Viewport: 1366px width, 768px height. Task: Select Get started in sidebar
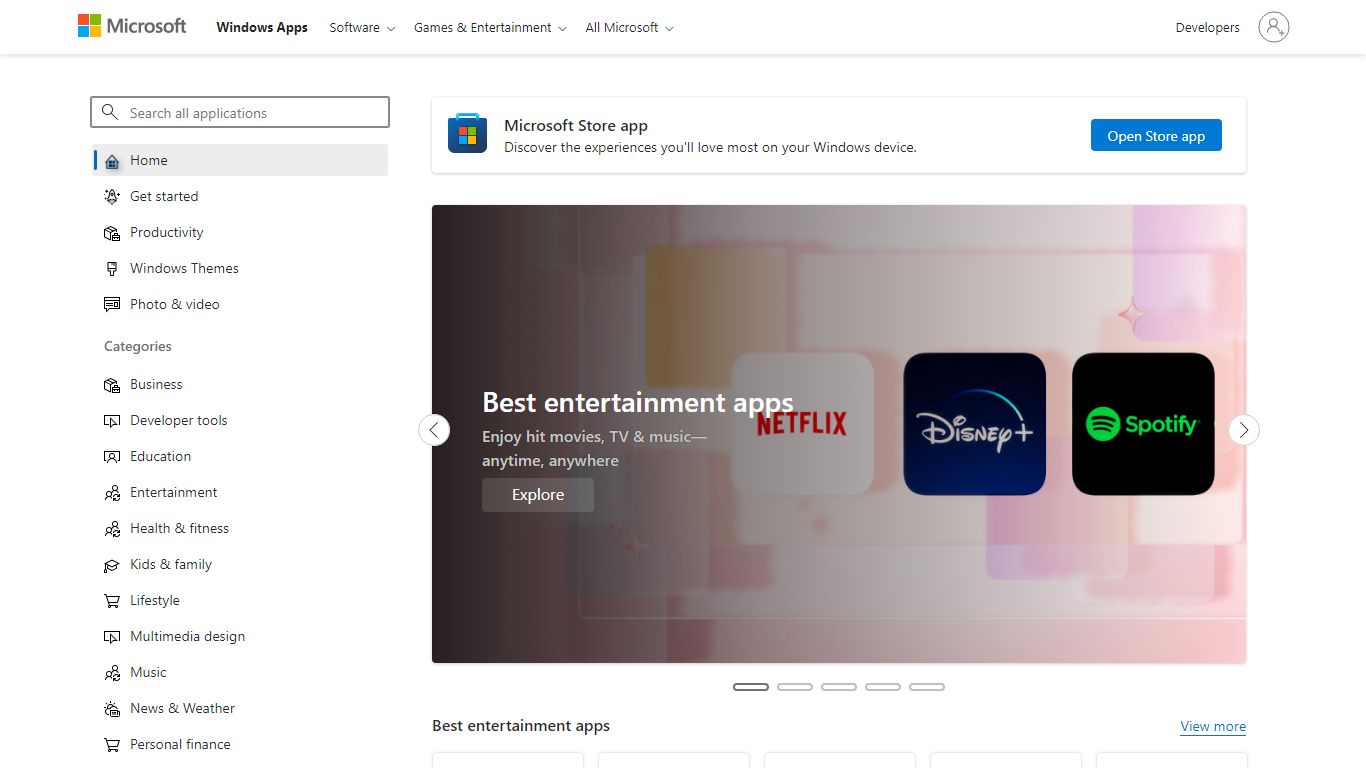coord(240,196)
